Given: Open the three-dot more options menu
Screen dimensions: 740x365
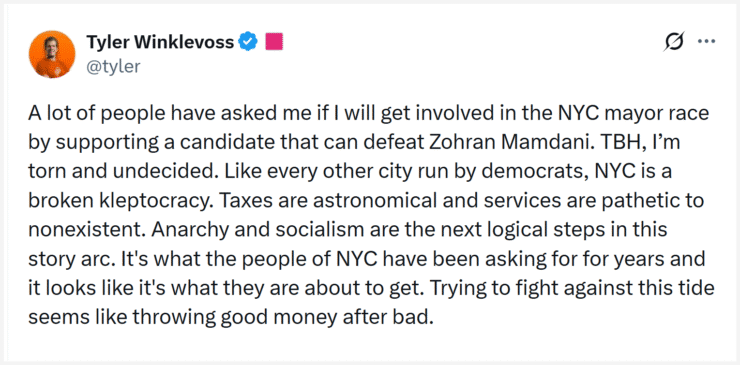Looking at the screenshot, I should (706, 42).
